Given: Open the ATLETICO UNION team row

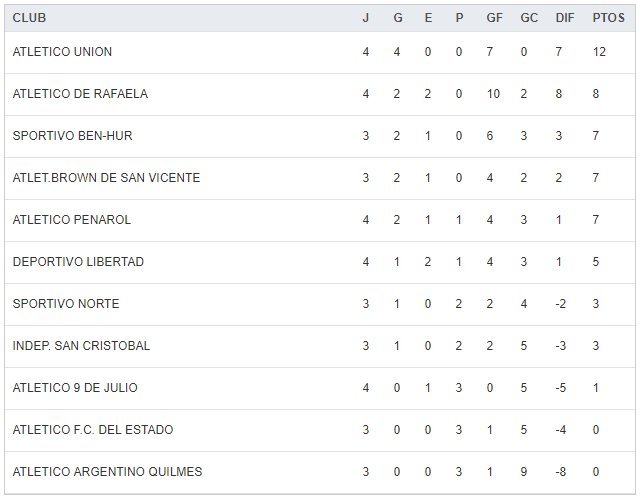Looking at the screenshot, I should click(x=62, y=52).
